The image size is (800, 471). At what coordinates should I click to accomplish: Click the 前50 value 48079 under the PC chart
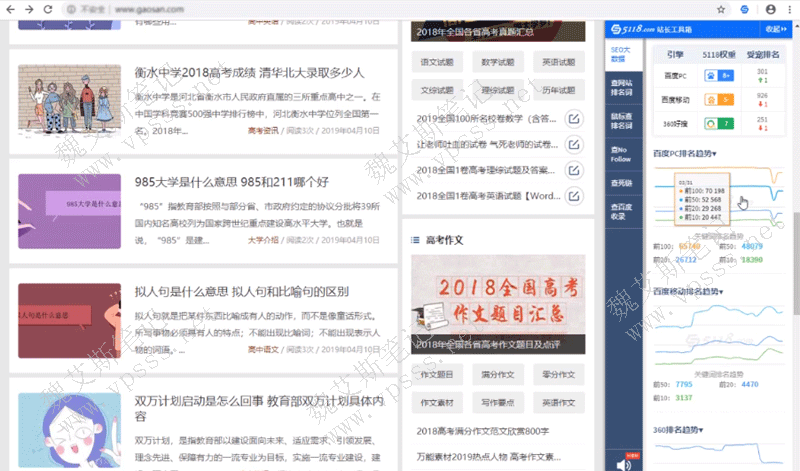click(752, 246)
